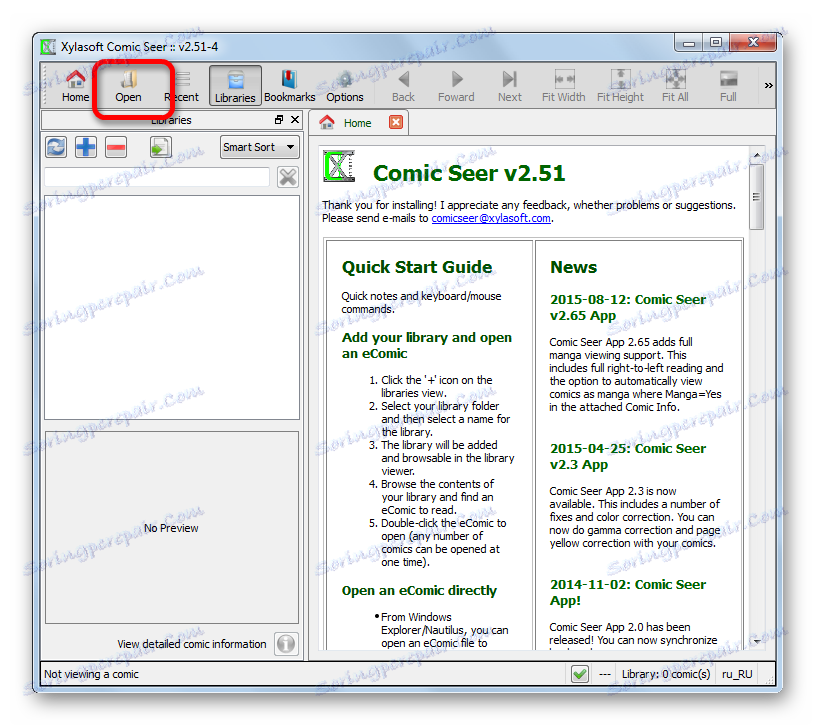Maximize the Comic Seer window
This screenshot has width=816, height=726.
pos(716,43)
